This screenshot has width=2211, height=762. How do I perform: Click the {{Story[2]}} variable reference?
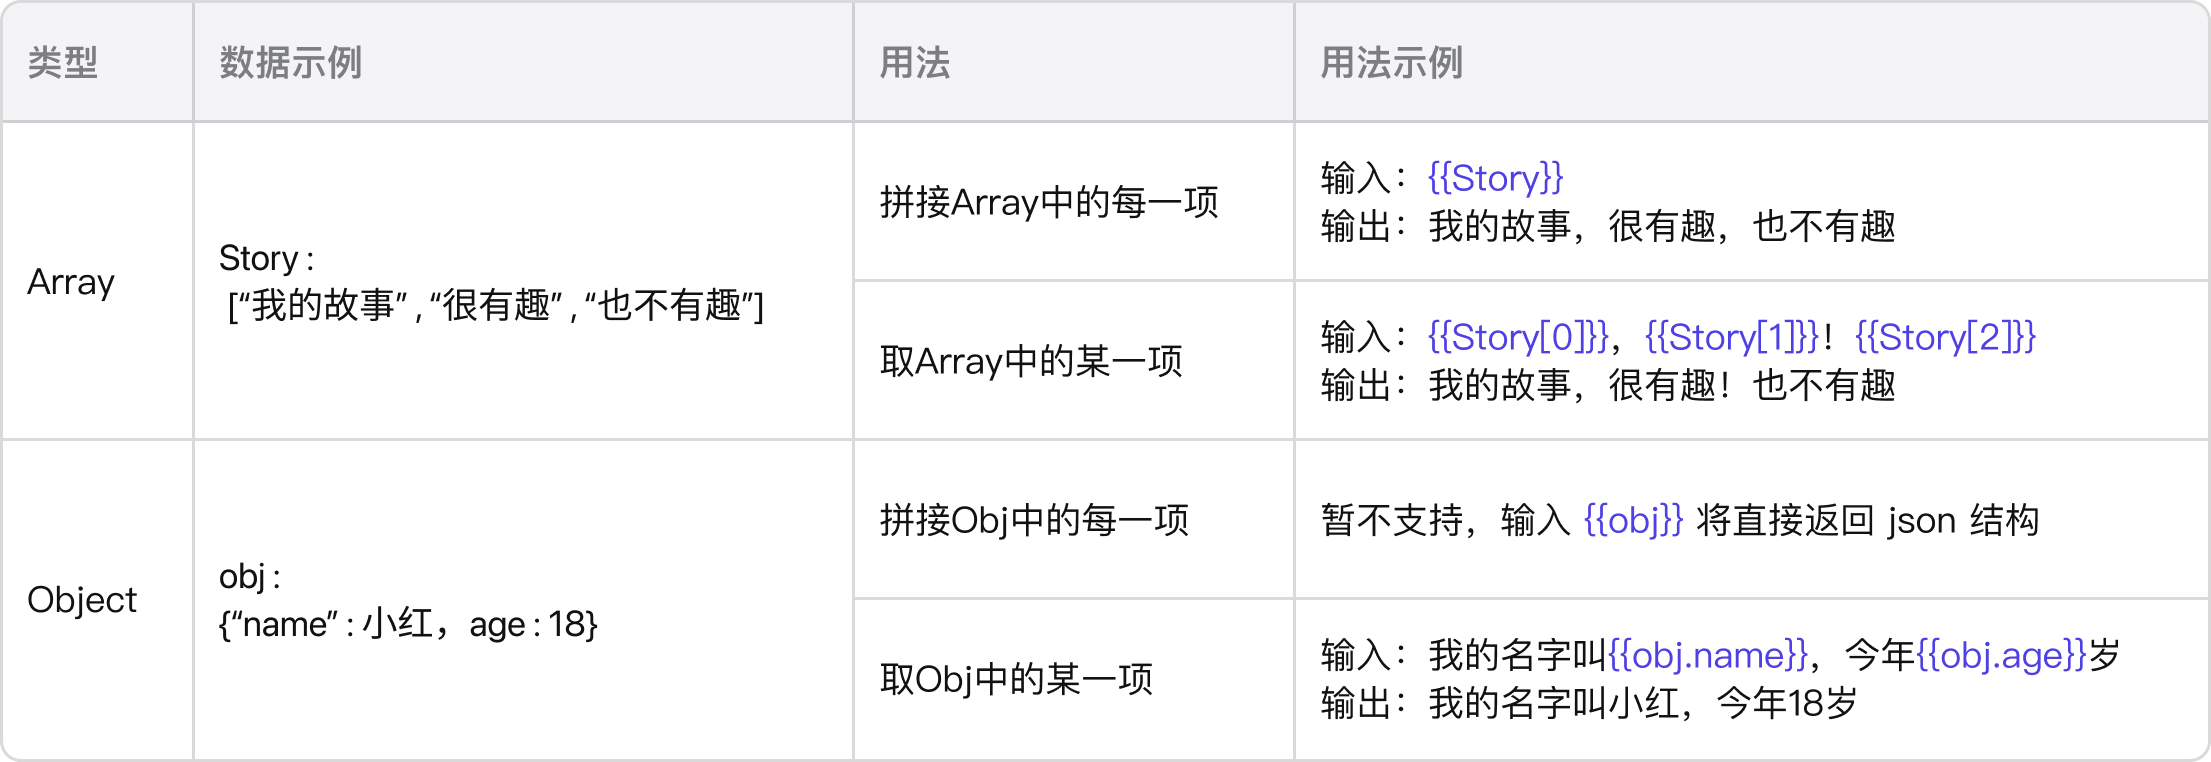coord(1945,337)
